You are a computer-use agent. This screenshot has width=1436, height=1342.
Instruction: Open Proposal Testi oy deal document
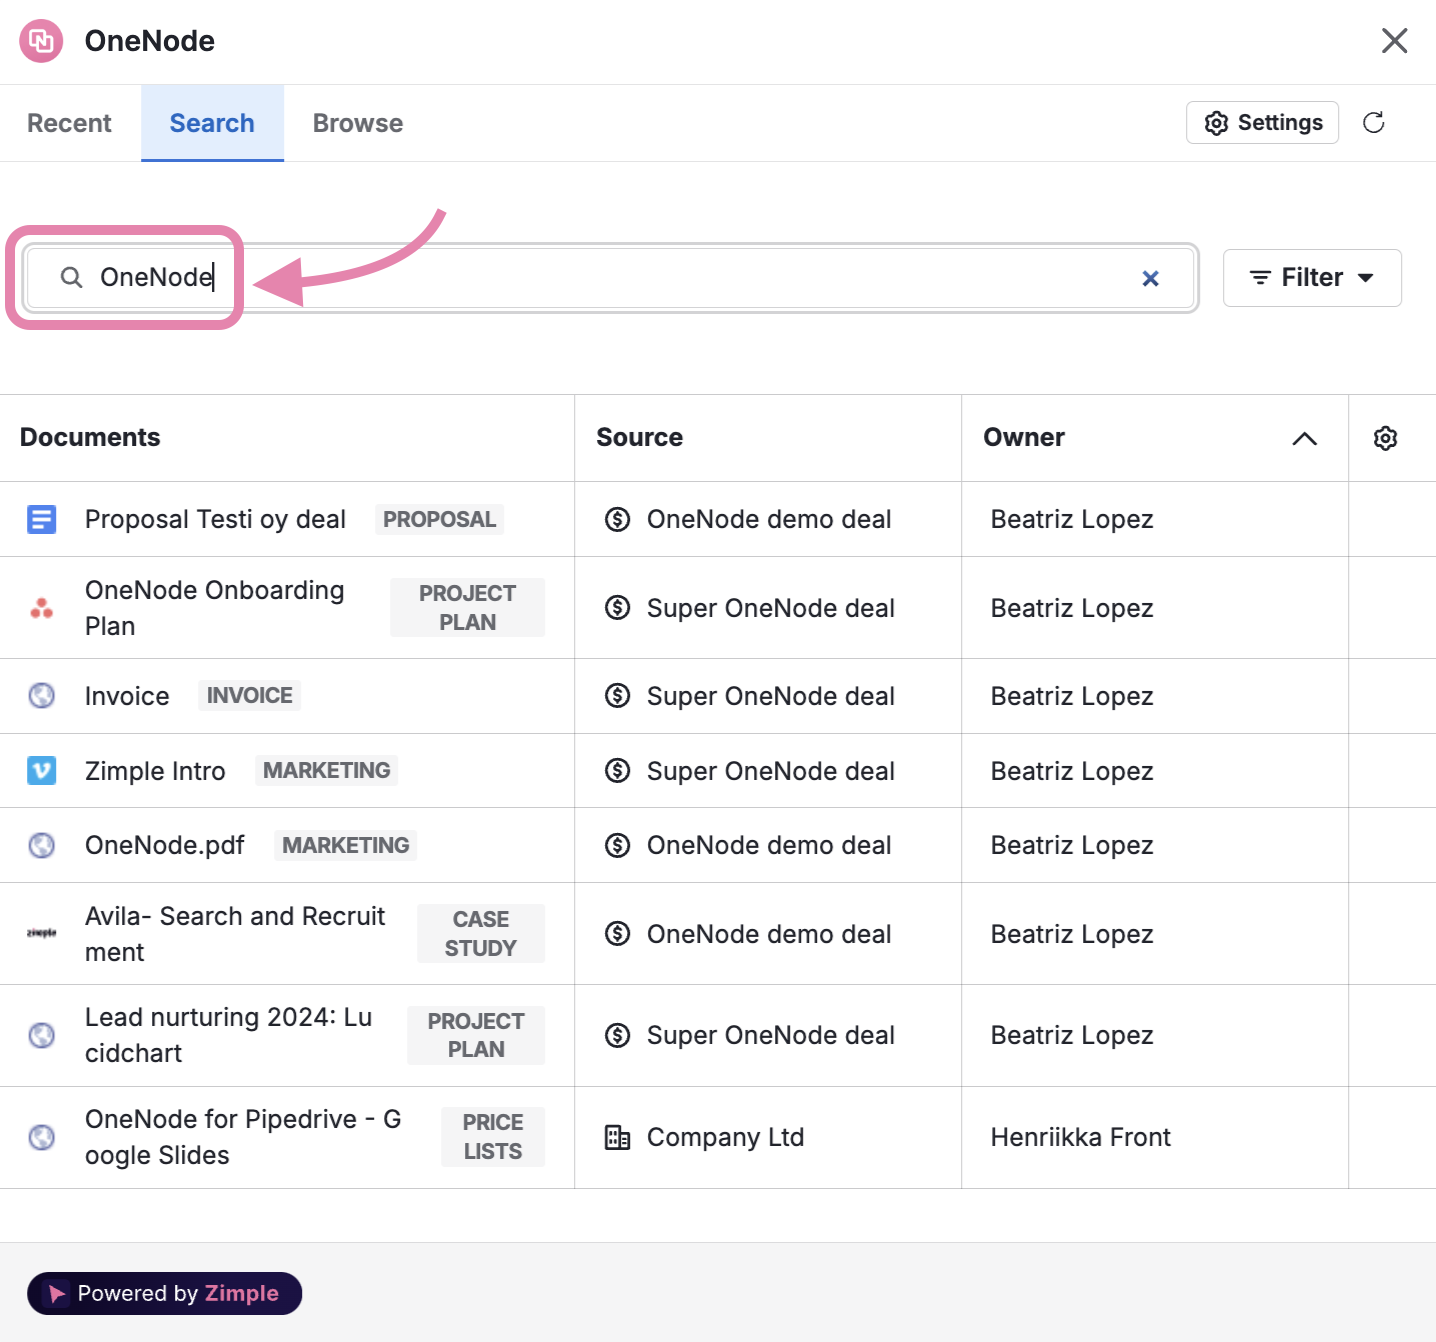(x=215, y=520)
